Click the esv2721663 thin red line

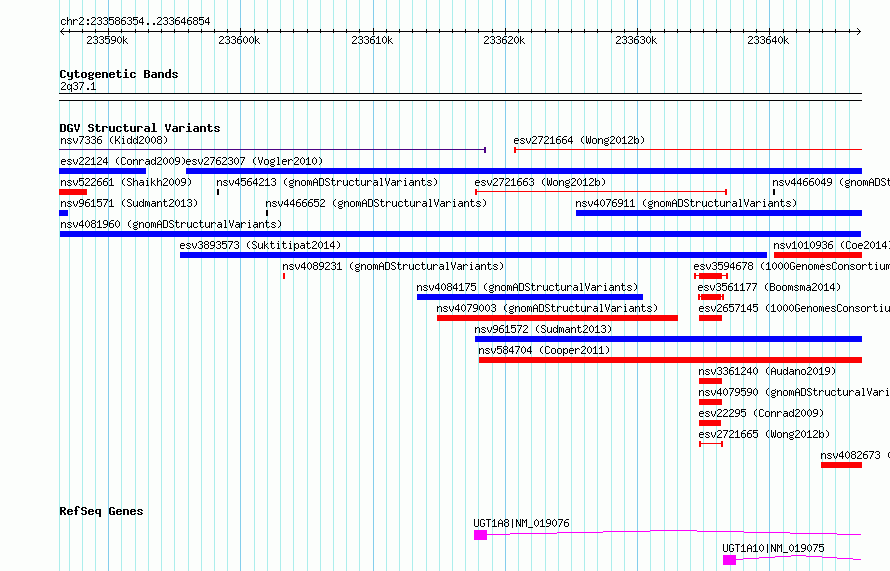(601, 192)
